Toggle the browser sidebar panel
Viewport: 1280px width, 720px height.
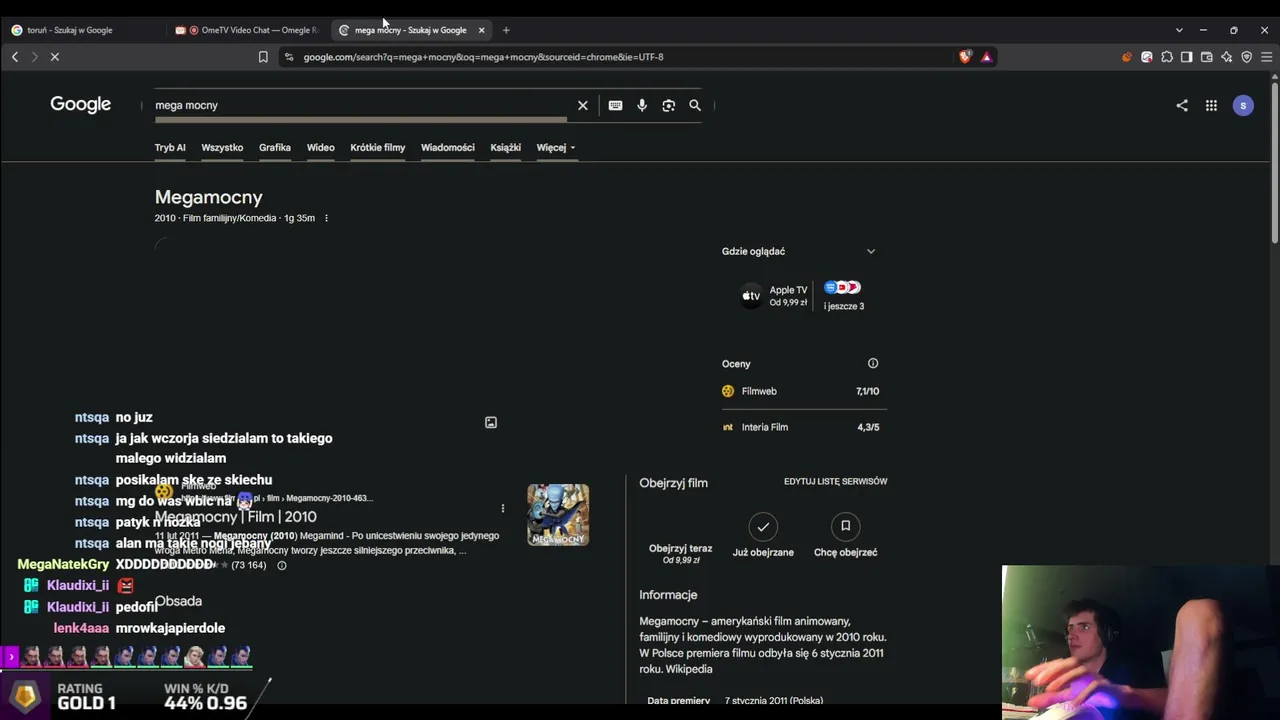tap(1187, 57)
